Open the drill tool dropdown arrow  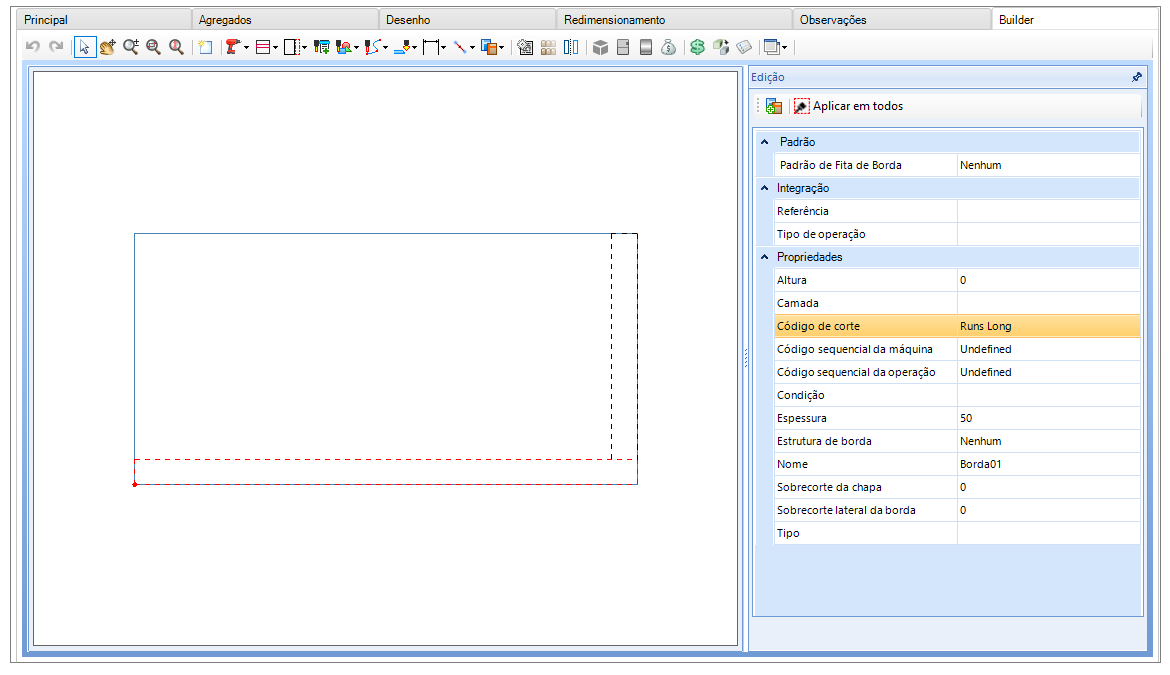click(246, 48)
